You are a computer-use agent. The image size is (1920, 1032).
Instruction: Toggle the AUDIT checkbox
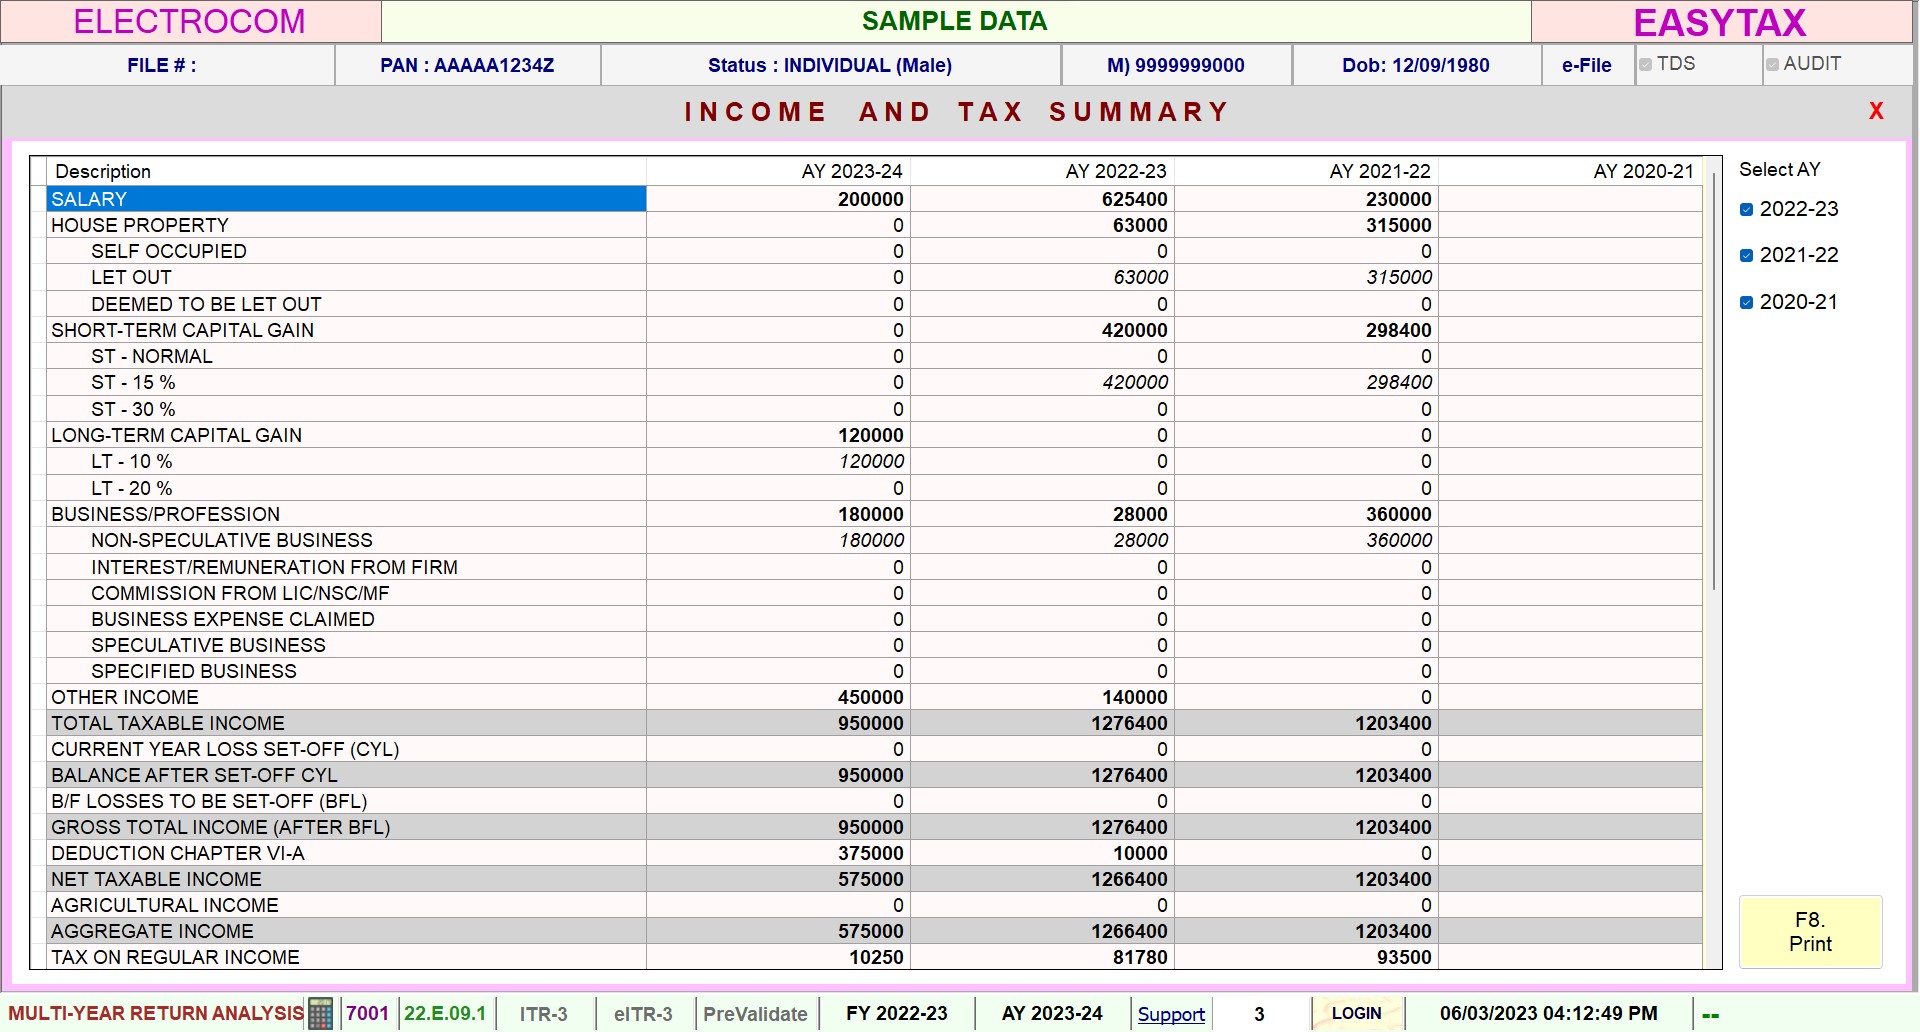coord(1772,64)
